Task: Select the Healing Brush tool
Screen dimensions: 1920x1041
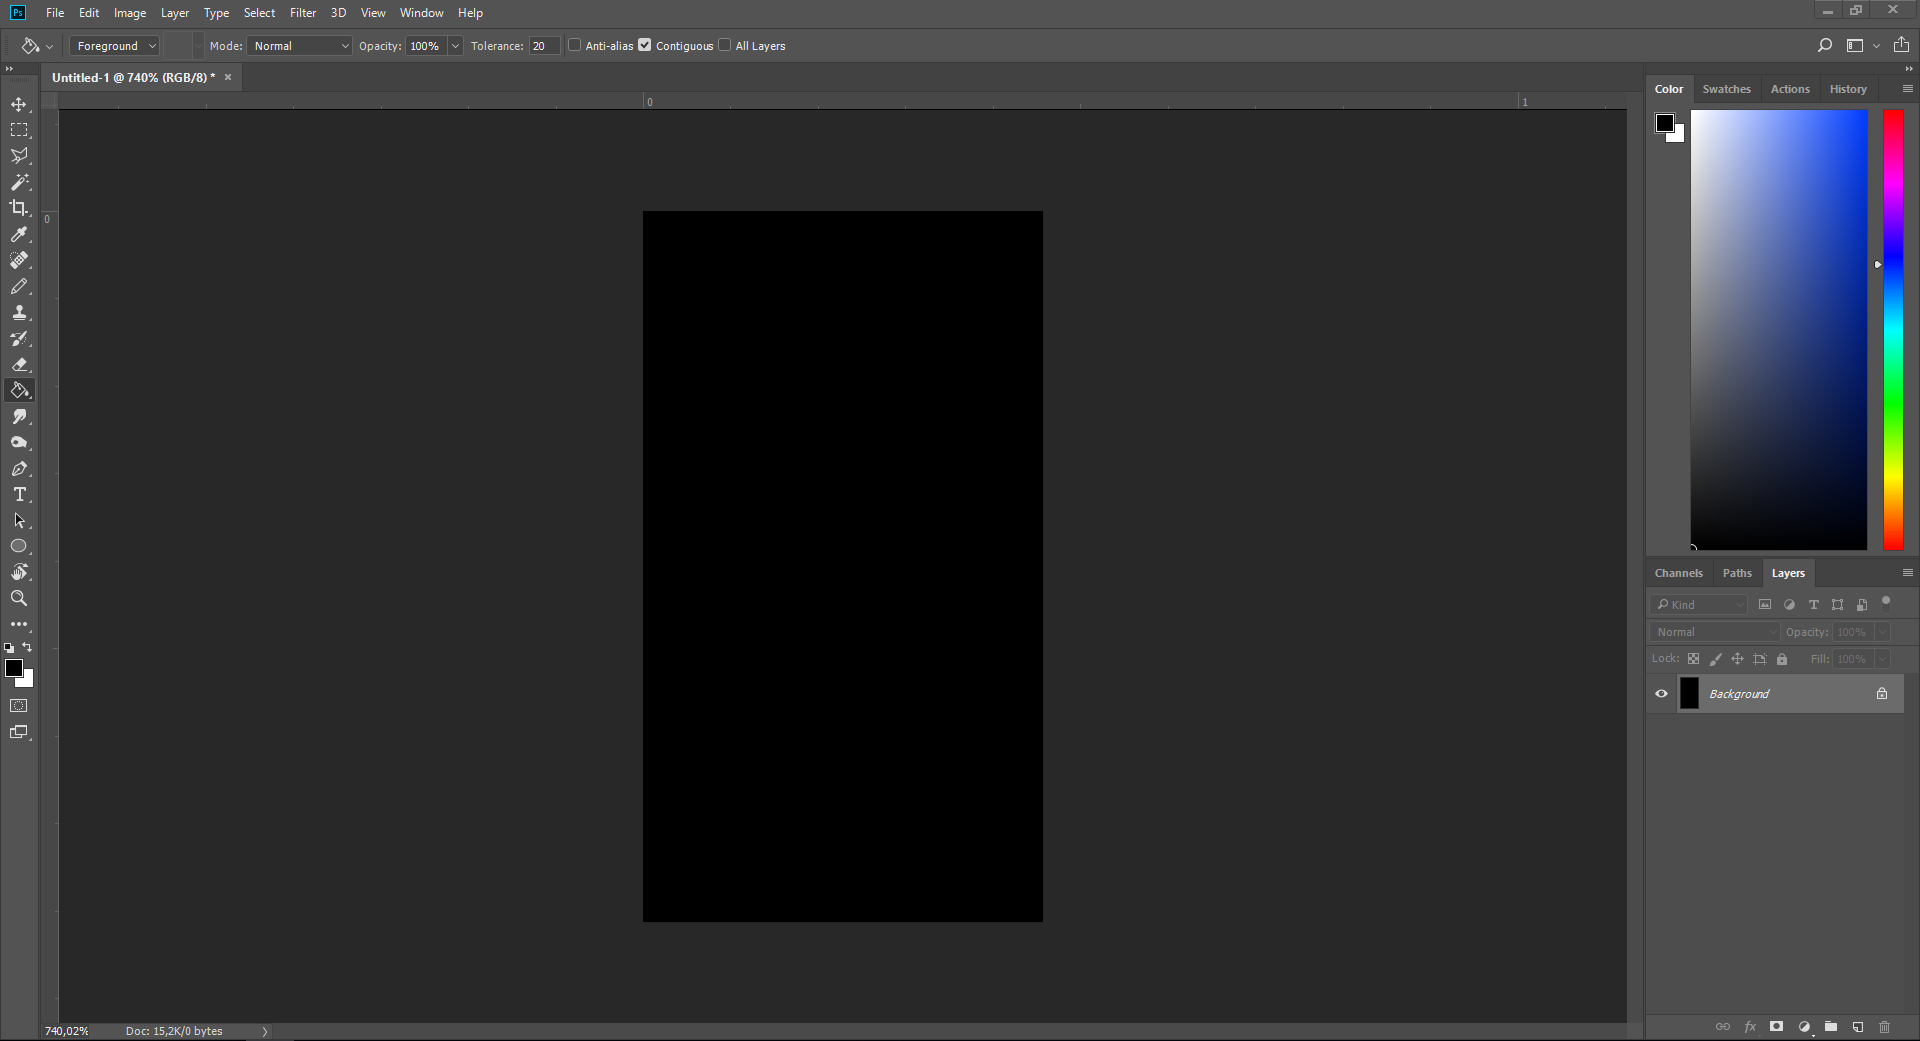Action: point(19,260)
